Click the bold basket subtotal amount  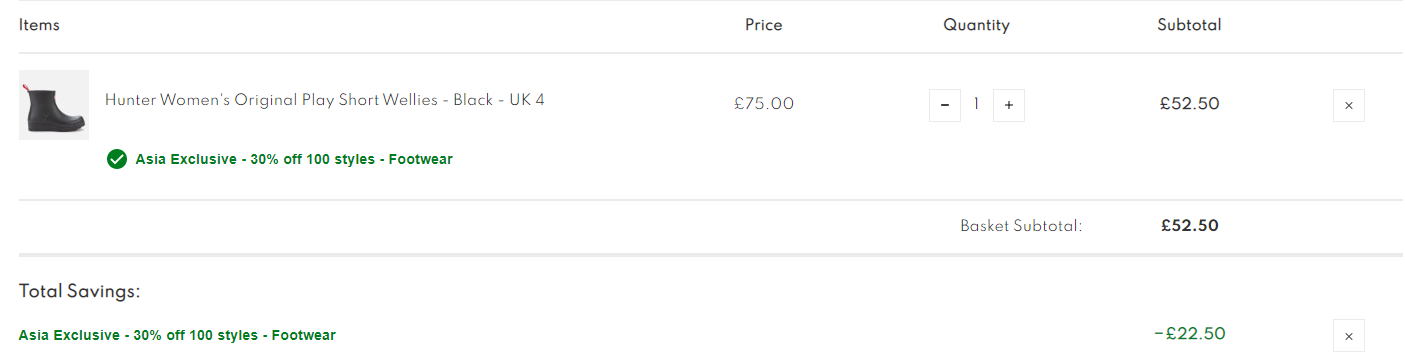click(x=1190, y=226)
